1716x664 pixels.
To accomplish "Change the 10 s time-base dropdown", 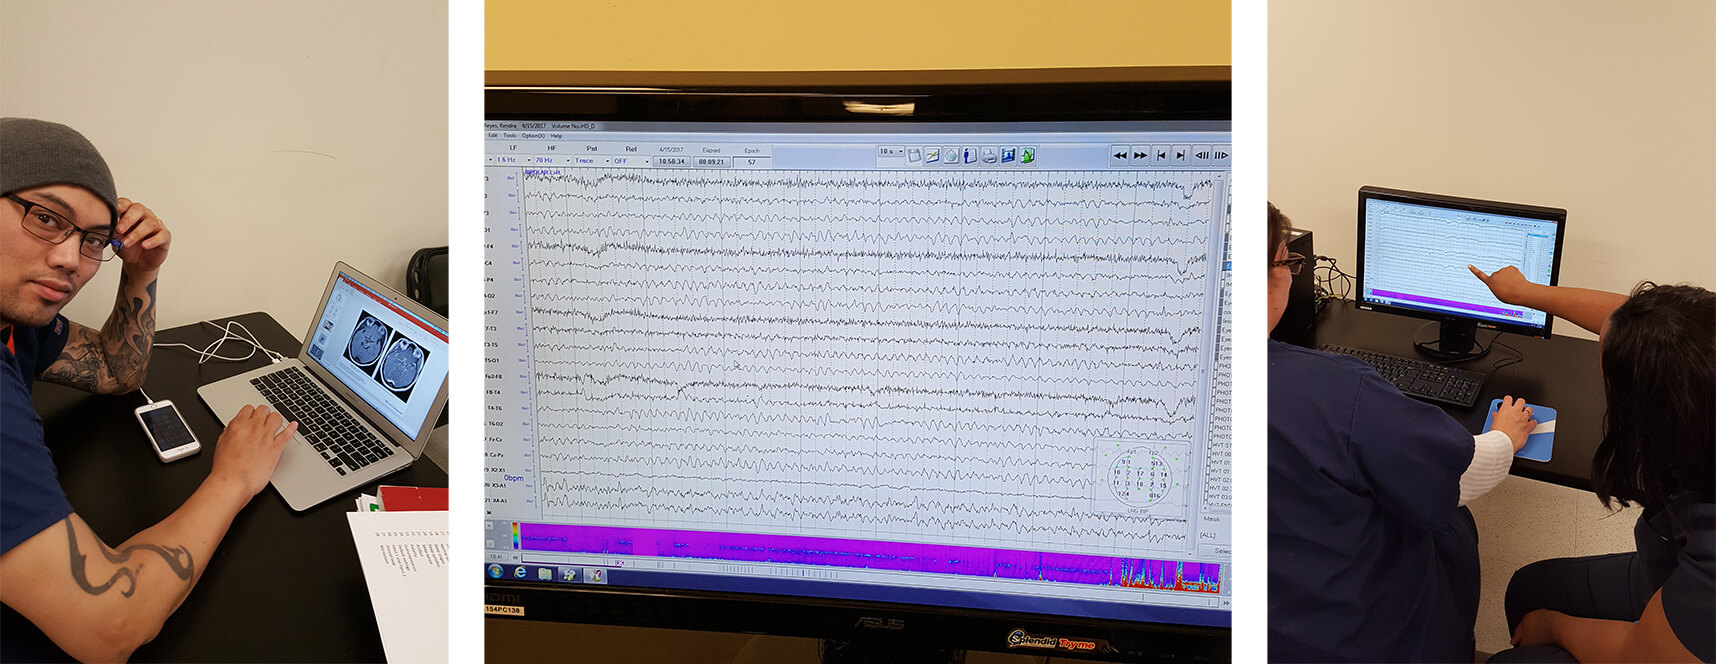I will 890,152.
